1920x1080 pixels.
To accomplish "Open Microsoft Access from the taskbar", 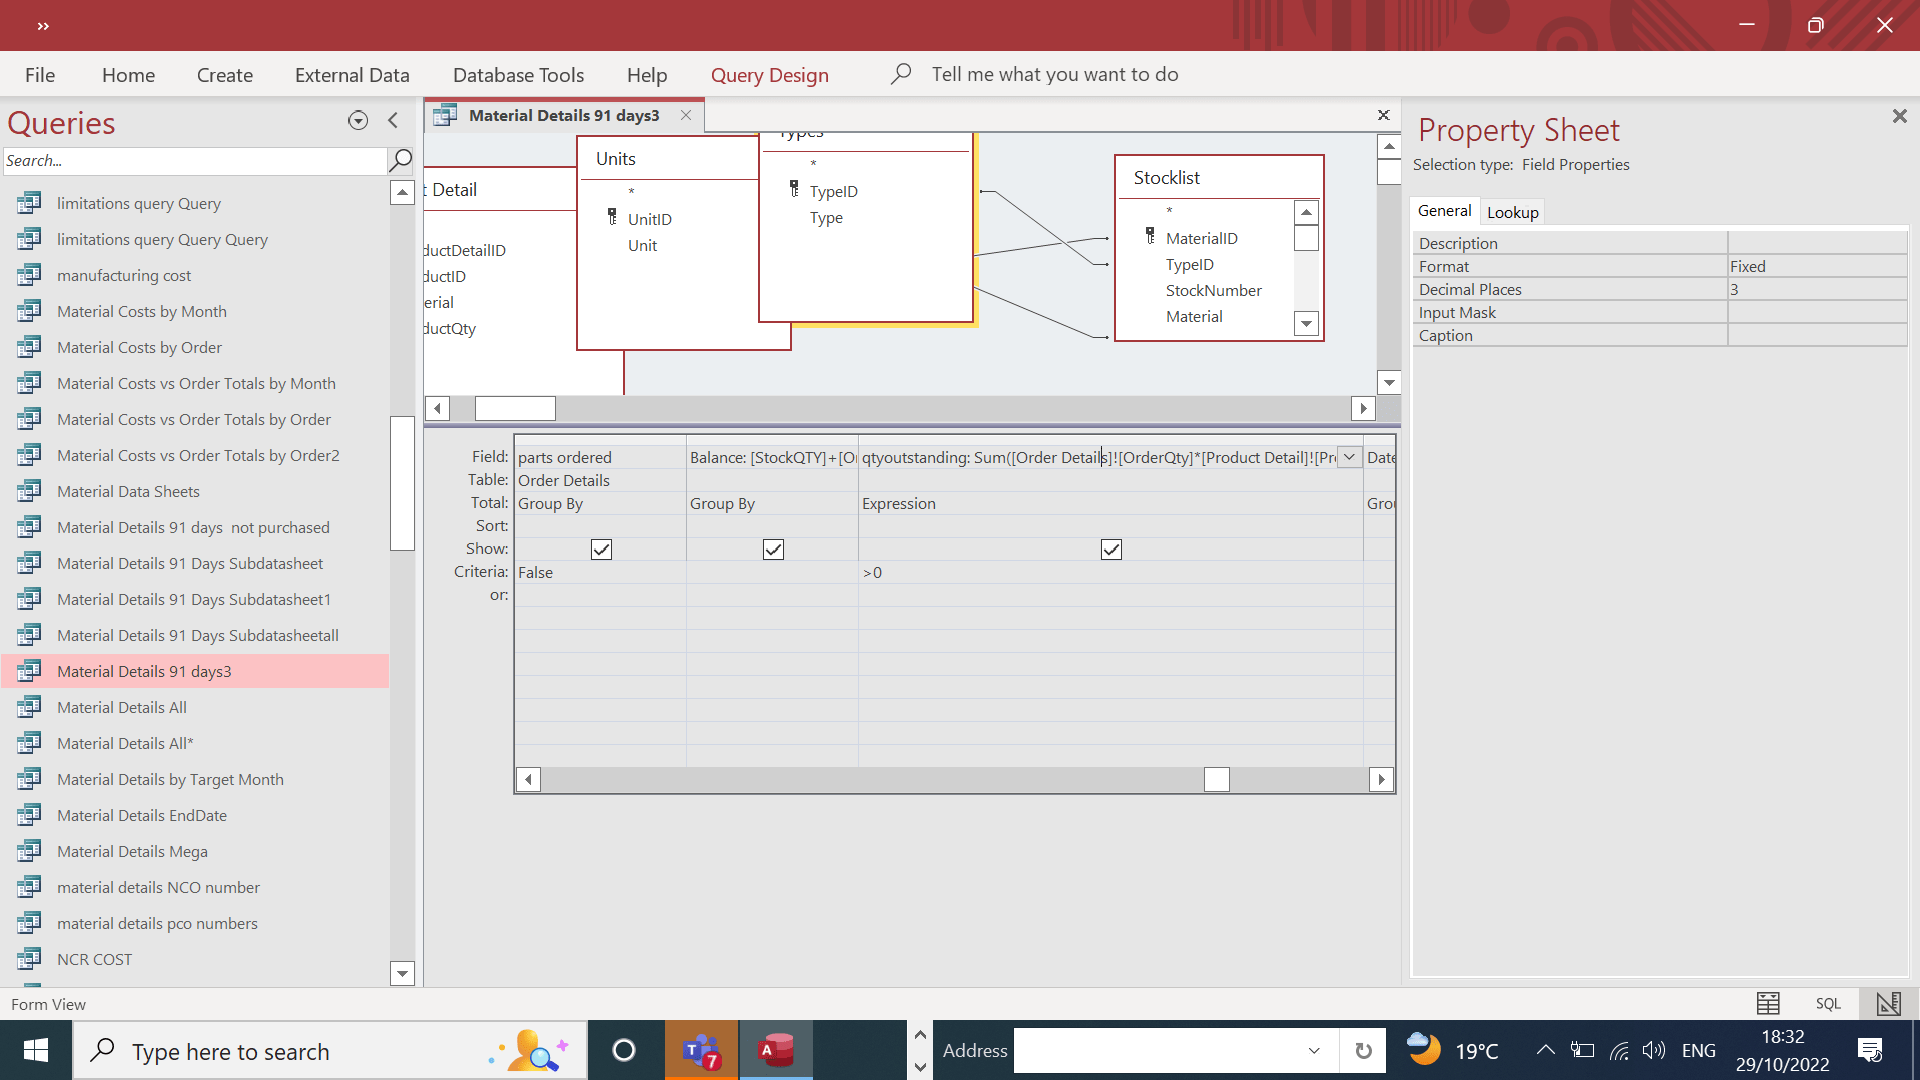I will pyautogui.click(x=776, y=1050).
